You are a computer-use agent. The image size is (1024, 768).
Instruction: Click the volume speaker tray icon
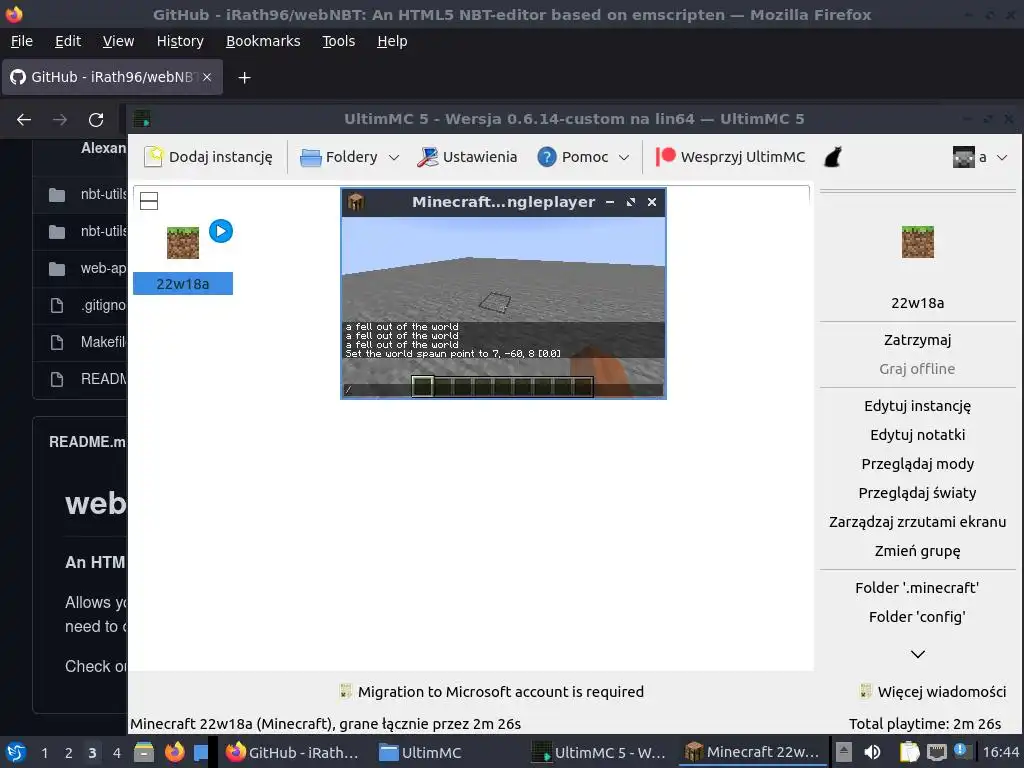click(872, 752)
